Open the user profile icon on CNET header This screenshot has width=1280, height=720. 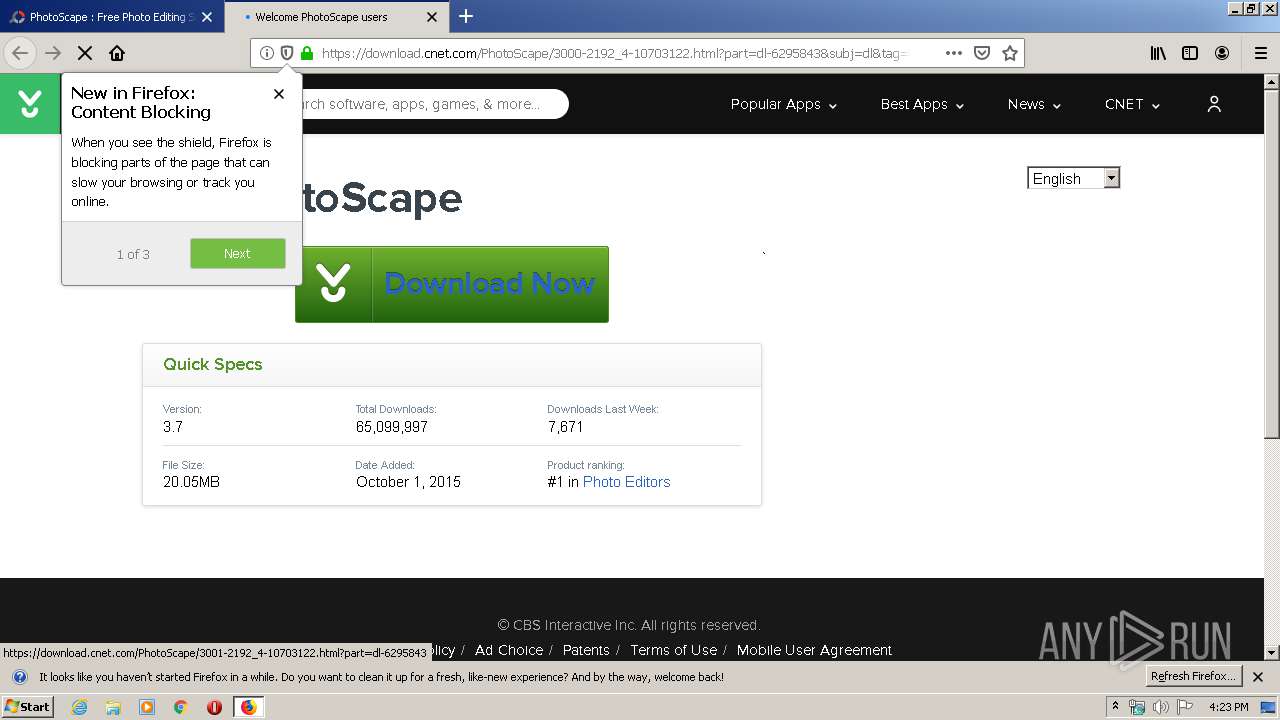point(1214,104)
